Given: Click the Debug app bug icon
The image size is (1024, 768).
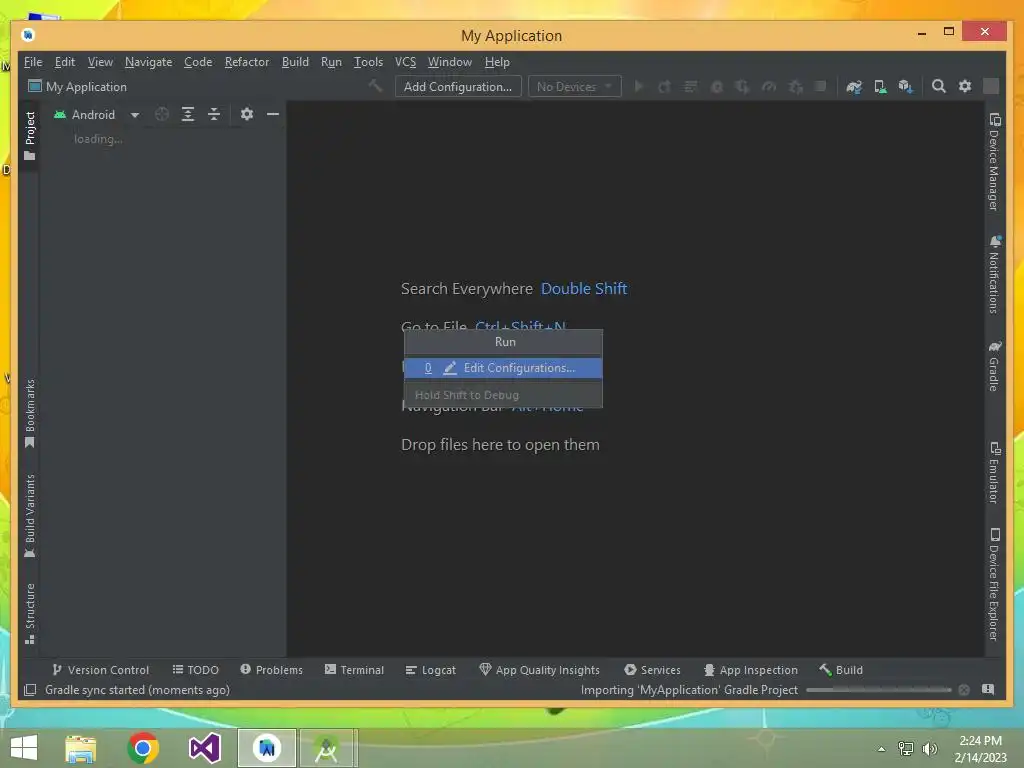Looking at the screenshot, I should 716,86.
